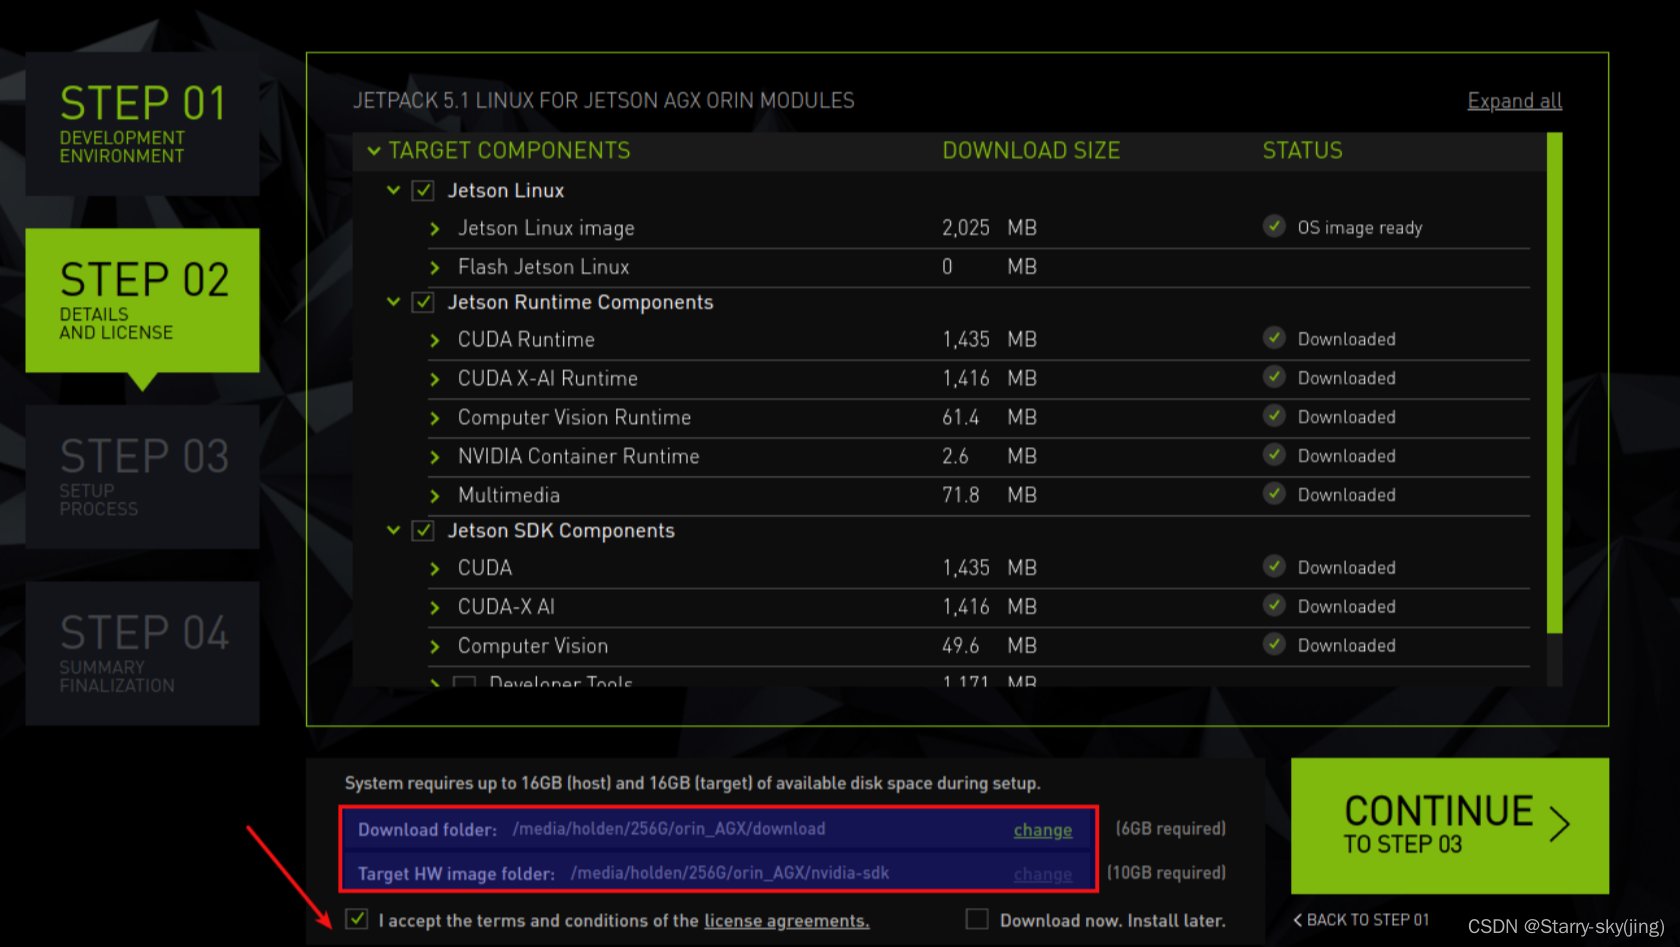Open Step 03 Setup Process
This screenshot has width=1680, height=947.
coord(142,477)
